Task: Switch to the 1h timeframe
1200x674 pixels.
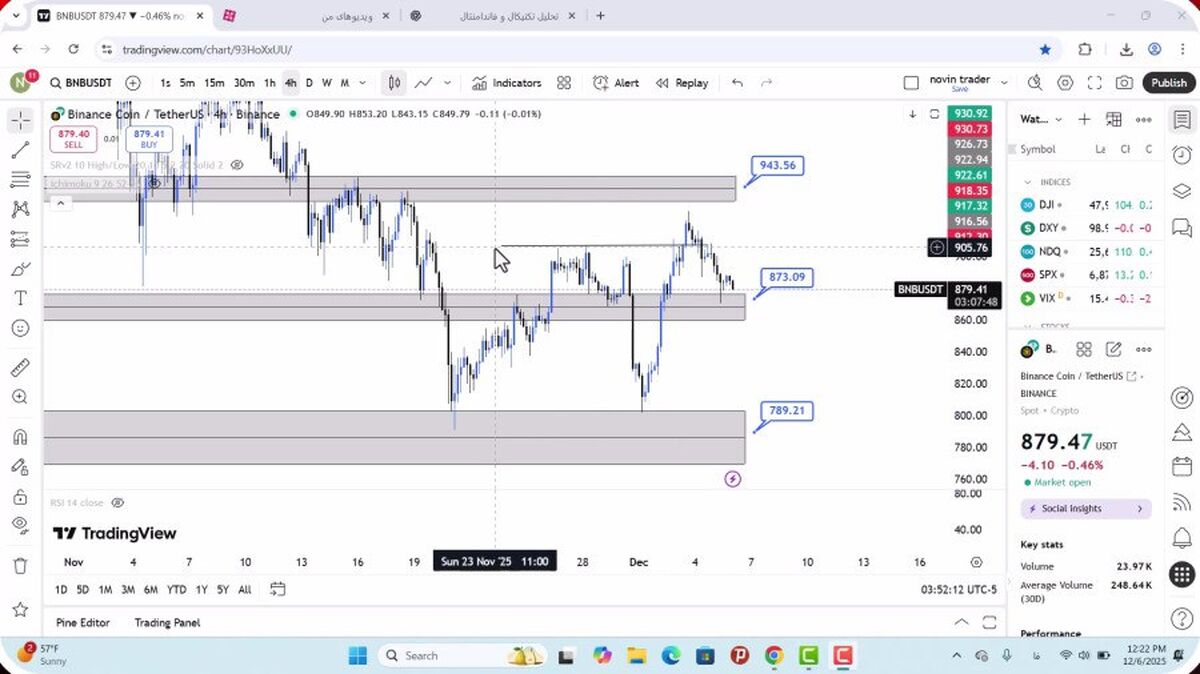Action: click(270, 83)
